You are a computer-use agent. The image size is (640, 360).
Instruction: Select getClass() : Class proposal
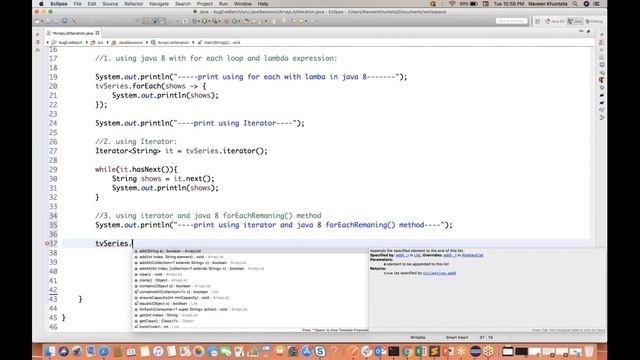(250, 321)
